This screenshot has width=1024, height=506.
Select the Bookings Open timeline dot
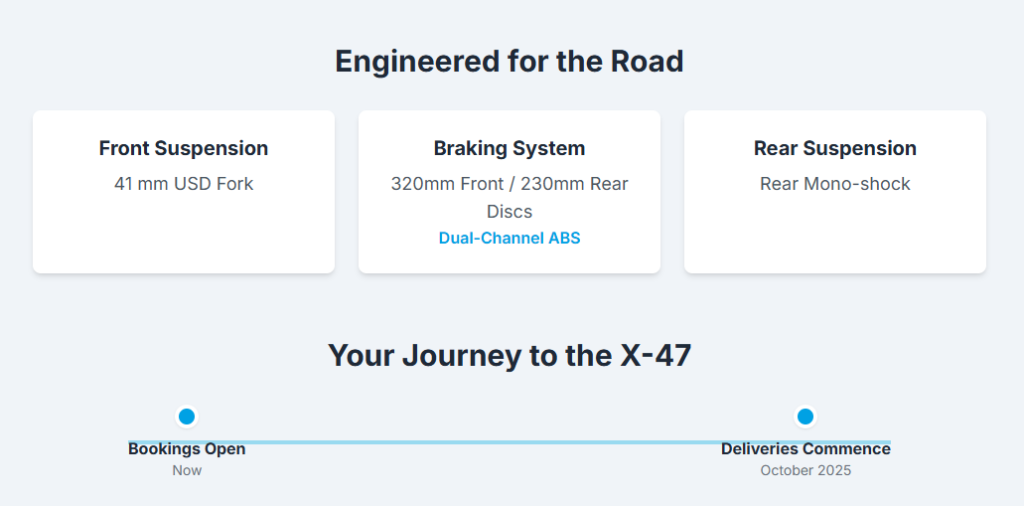click(186, 416)
